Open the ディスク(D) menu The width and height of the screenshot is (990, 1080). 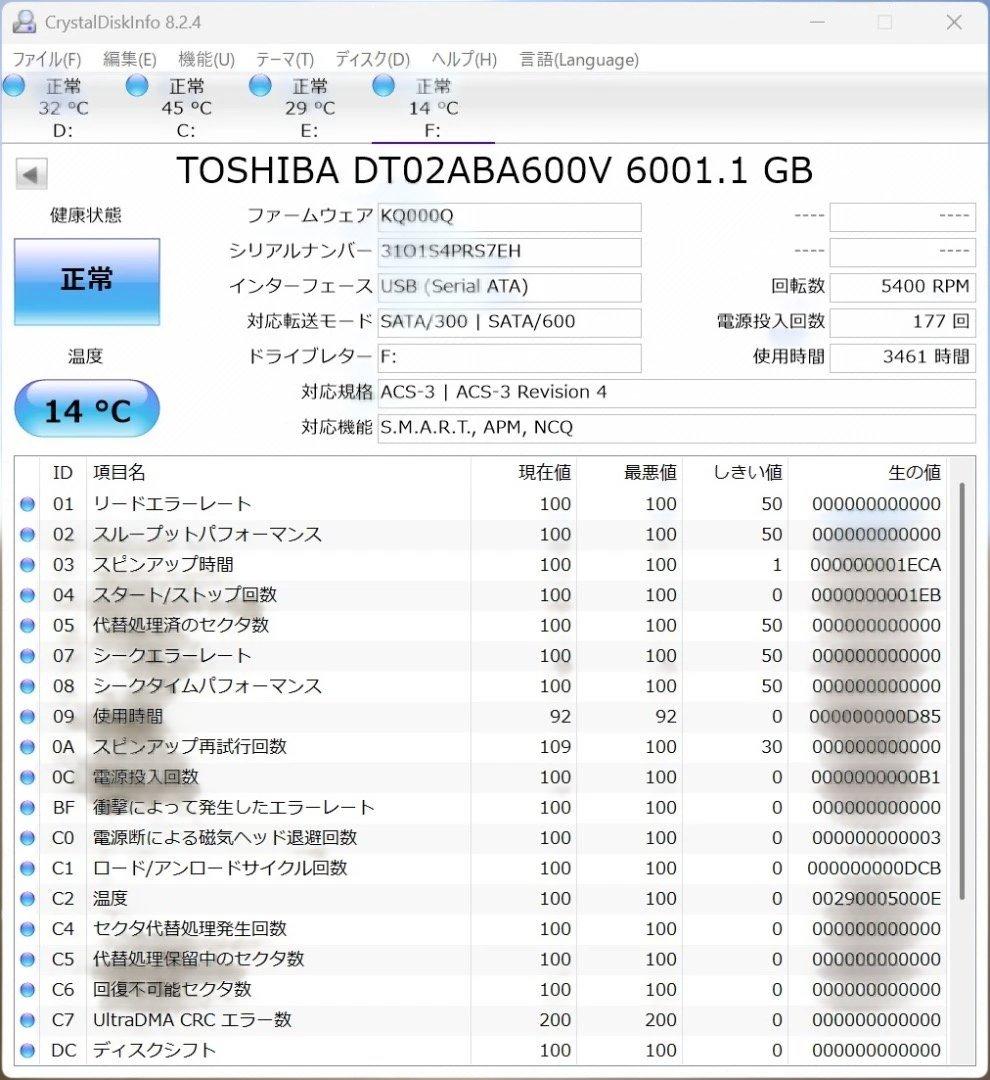coord(370,60)
